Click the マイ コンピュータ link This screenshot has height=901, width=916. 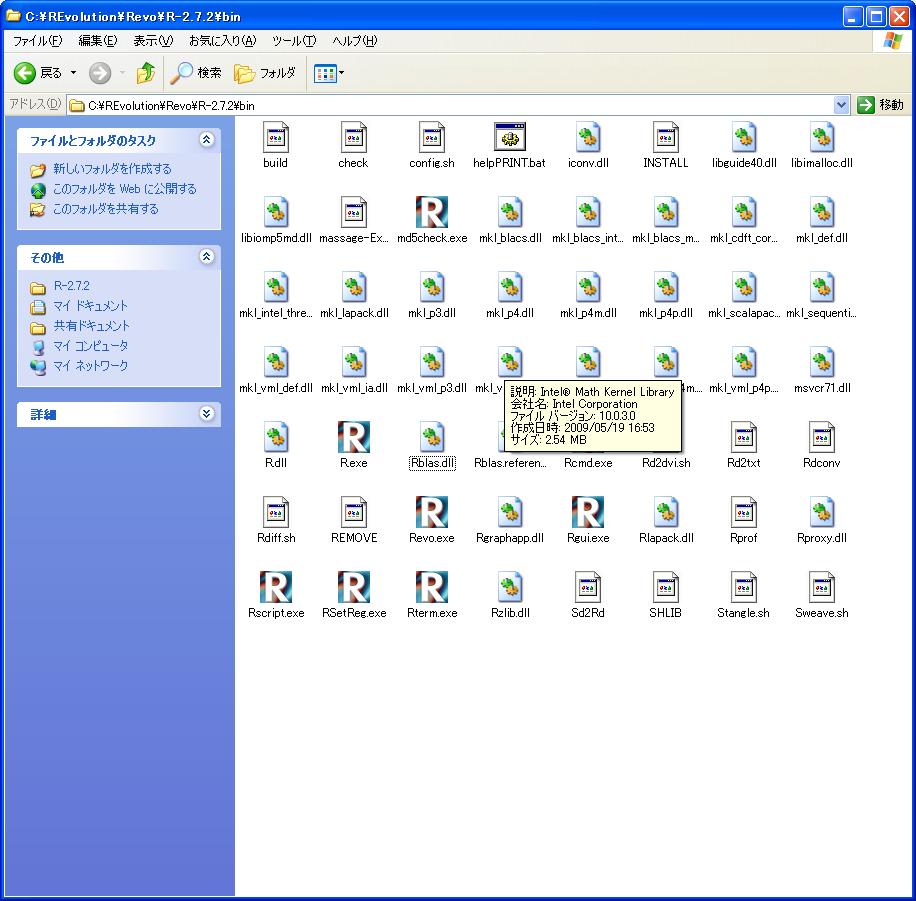[x=90, y=346]
